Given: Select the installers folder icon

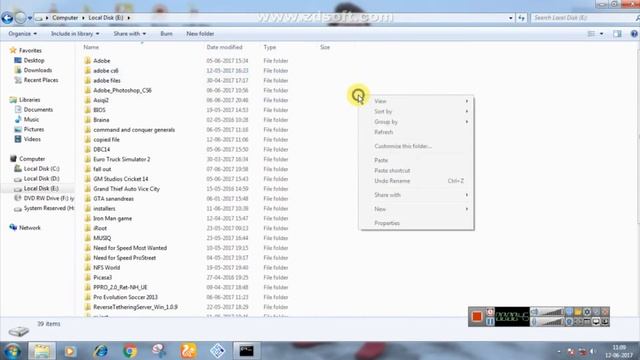Looking at the screenshot, I should (87, 209).
